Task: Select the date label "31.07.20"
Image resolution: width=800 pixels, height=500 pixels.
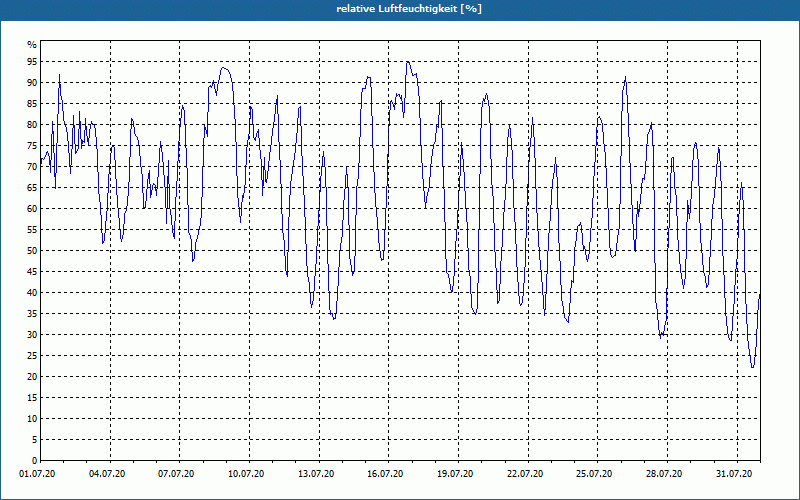Action: (x=734, y=474)
